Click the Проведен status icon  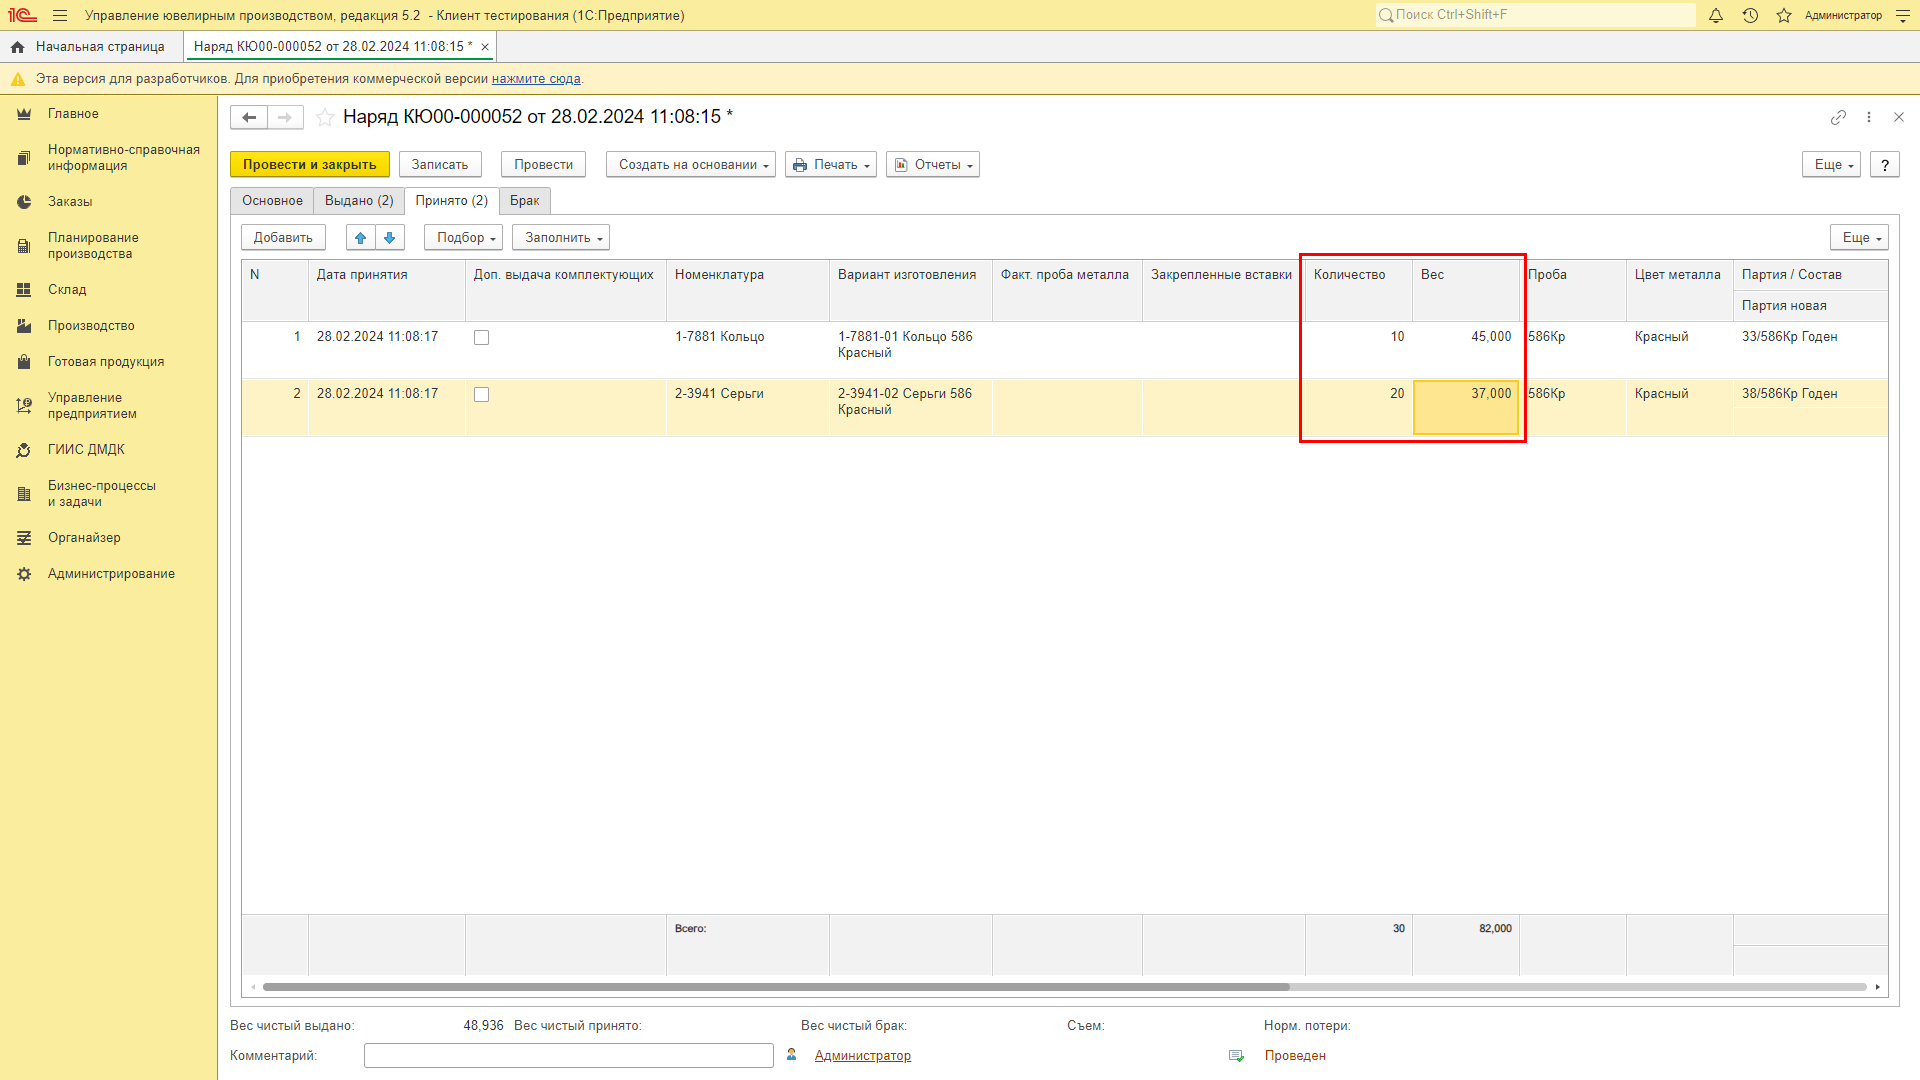click(x=1236, y=1056)
